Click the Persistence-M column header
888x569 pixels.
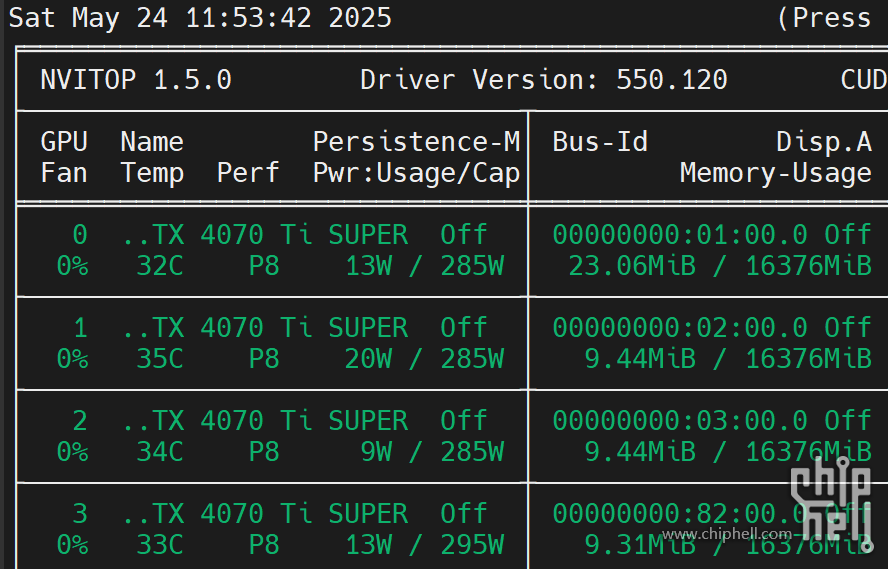point(416,142)
